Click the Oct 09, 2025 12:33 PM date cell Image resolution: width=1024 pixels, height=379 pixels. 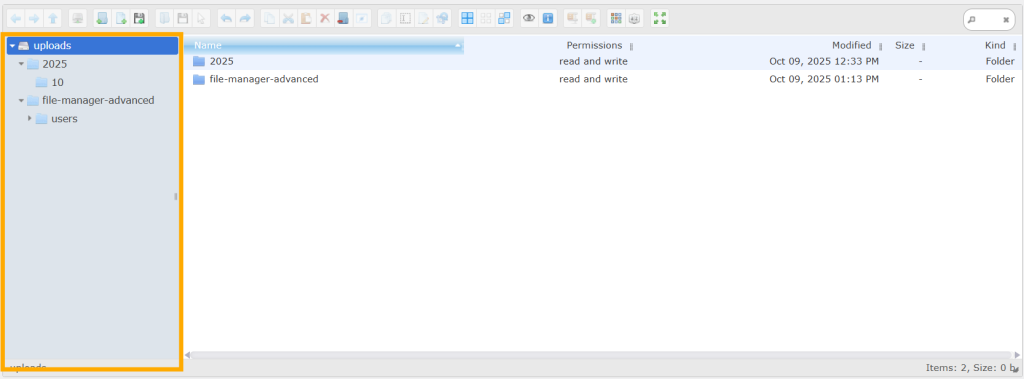(824, 61)
